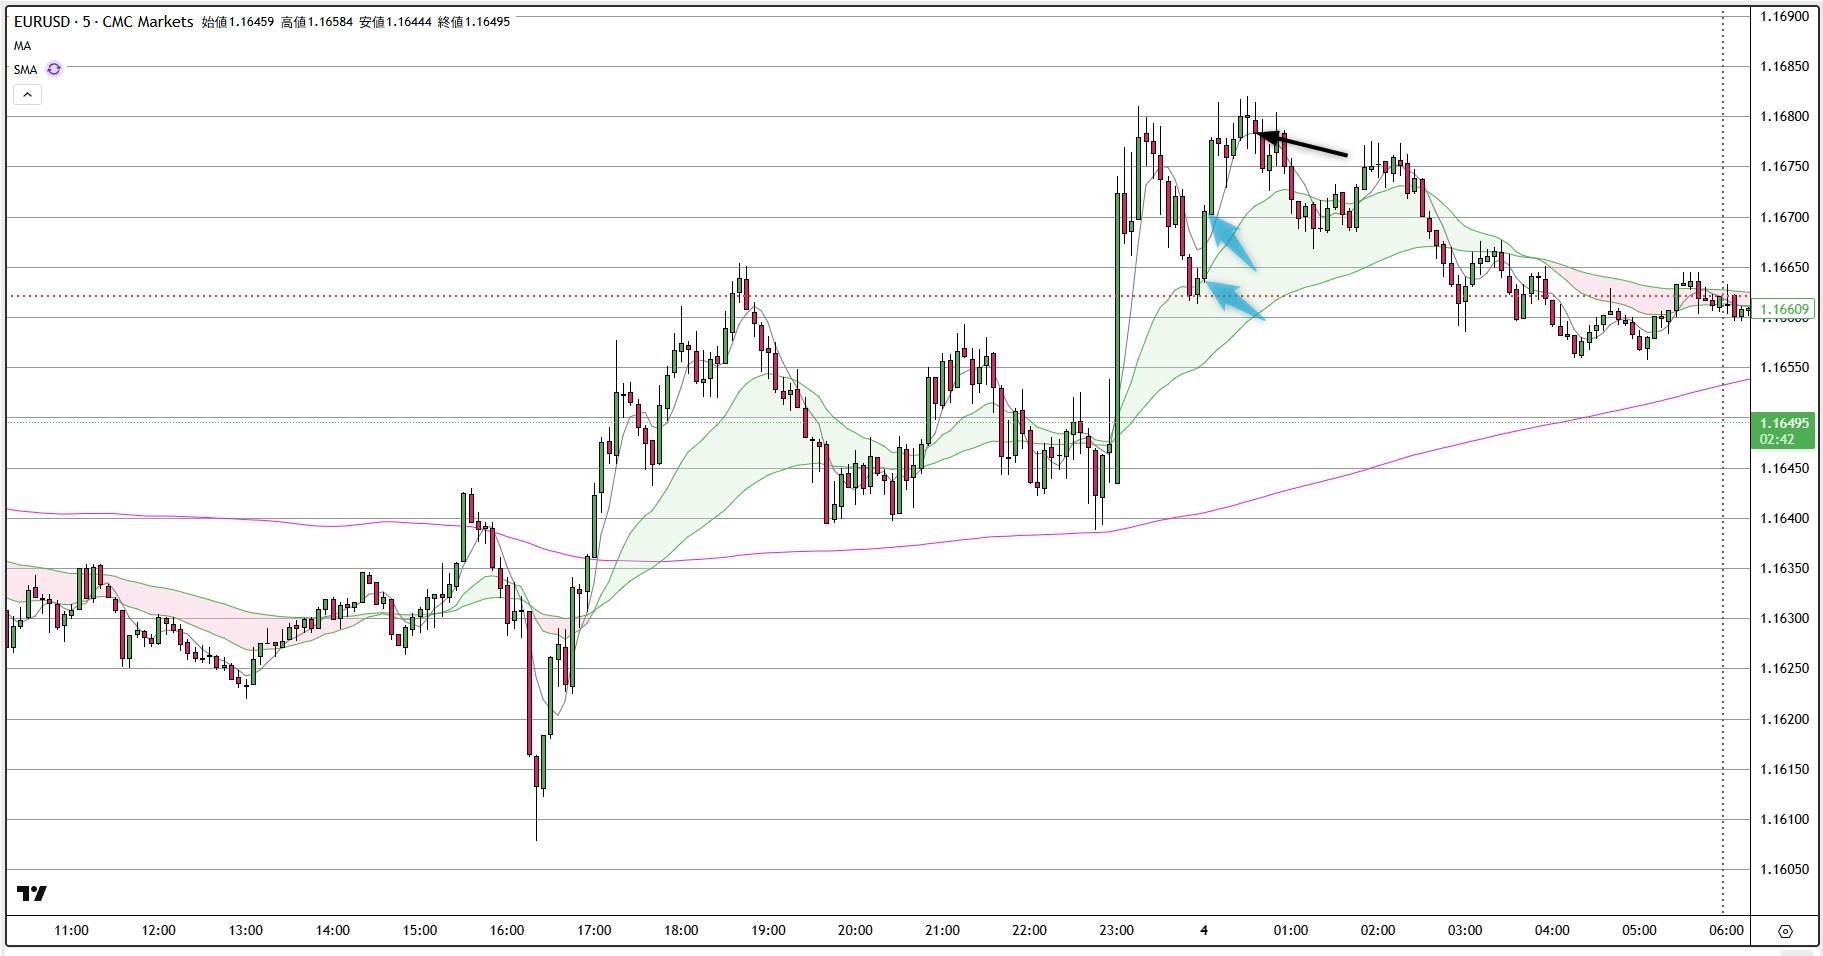
Task: Click the 1.16800 price axis label
Action: 1785,117
